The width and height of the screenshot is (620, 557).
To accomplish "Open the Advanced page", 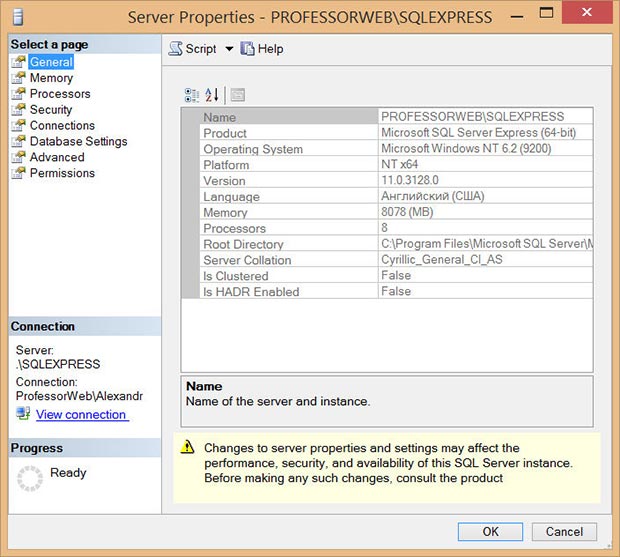I will pyautogui.click(x=57, y=157).
